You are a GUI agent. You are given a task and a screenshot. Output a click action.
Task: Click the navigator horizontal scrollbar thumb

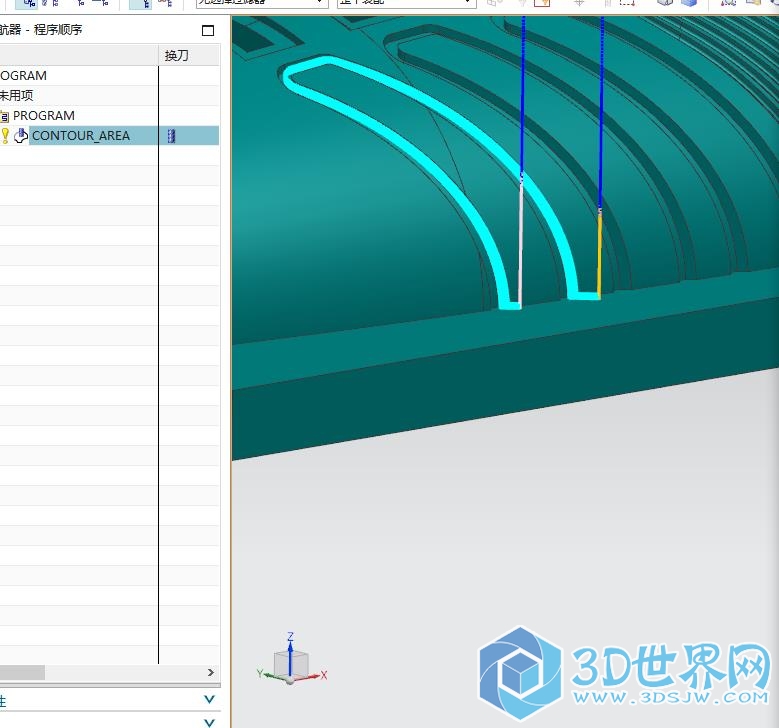pyautogui.click(x=22, y=672)
